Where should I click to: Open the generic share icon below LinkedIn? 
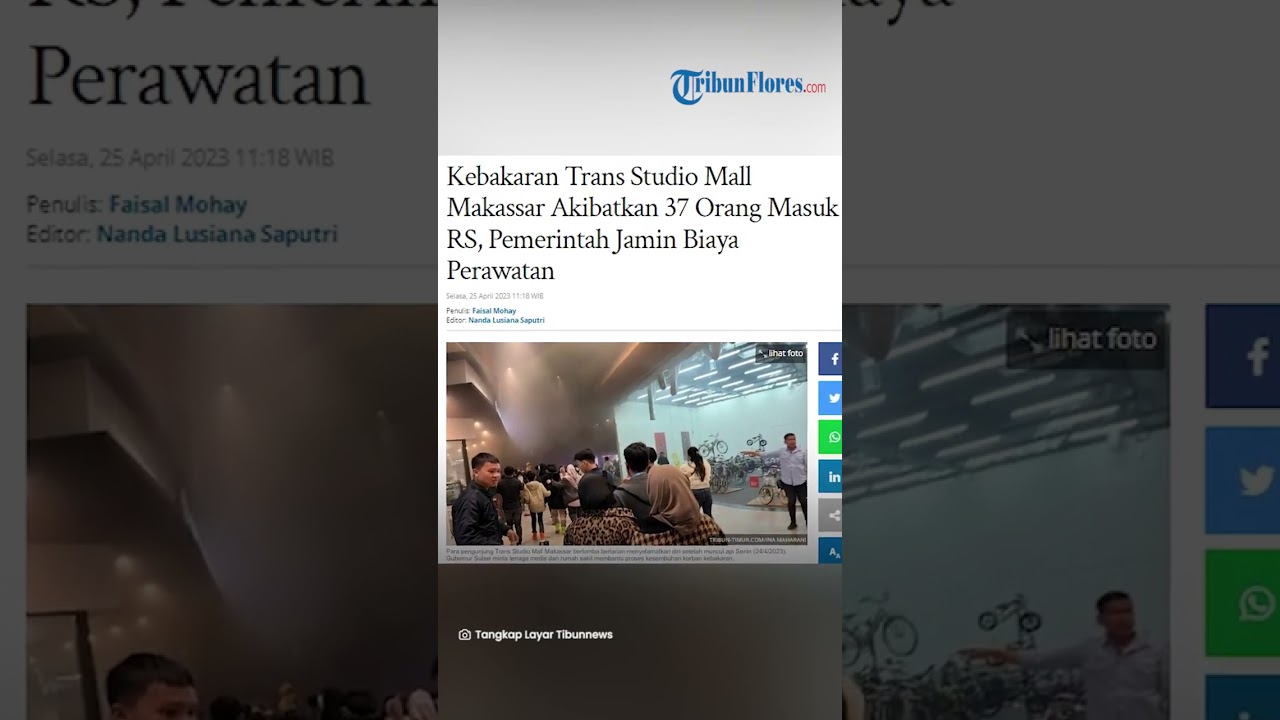[830, 515]
